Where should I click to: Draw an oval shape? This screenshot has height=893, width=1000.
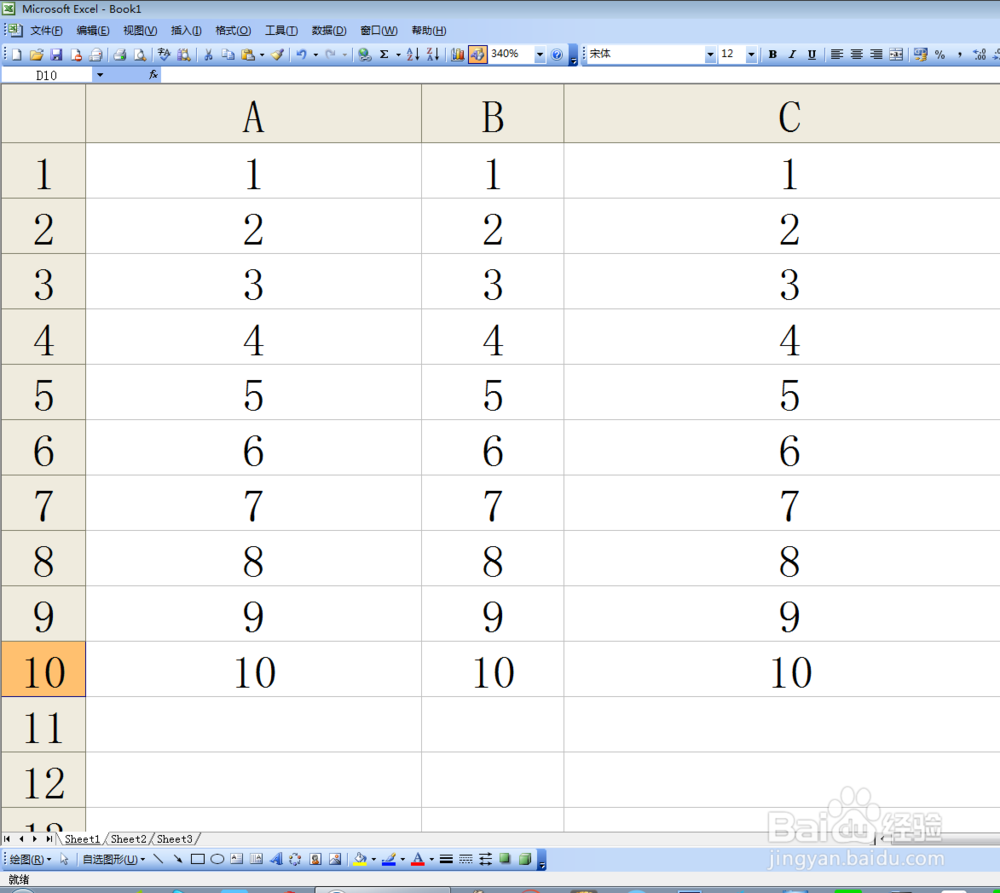(217, 859)
